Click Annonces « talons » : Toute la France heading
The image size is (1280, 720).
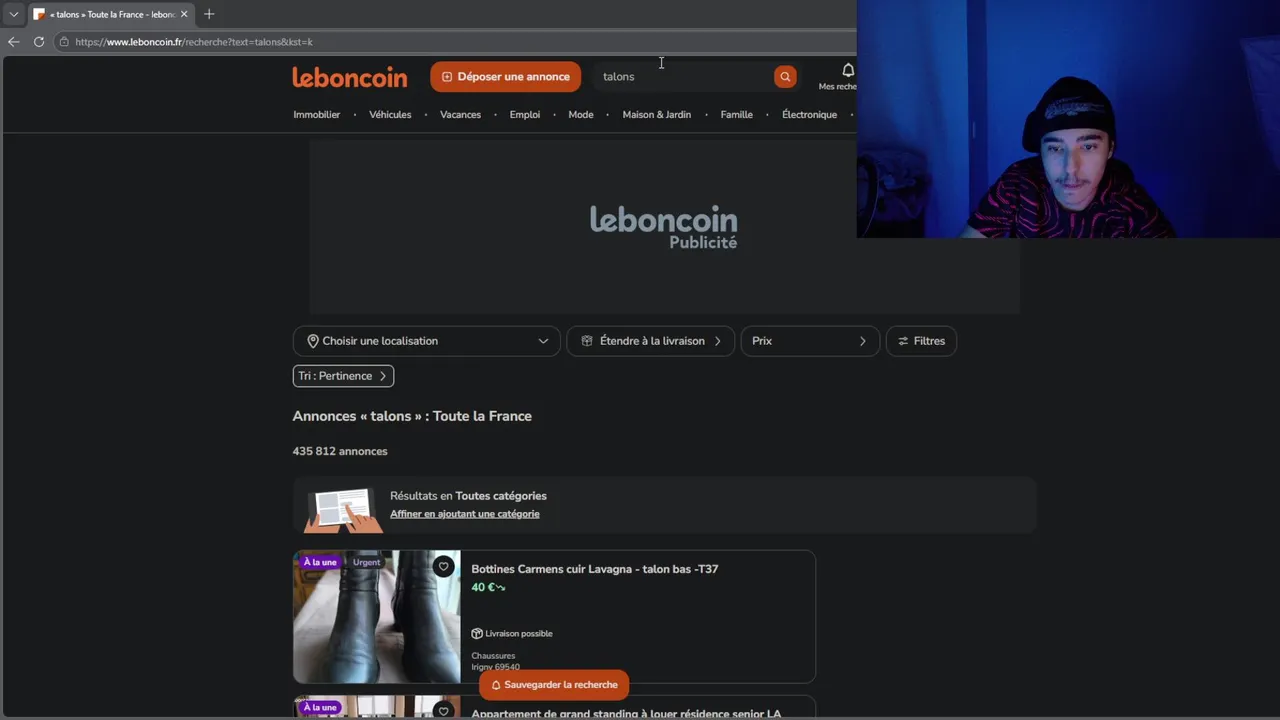(x=412, y=416)
